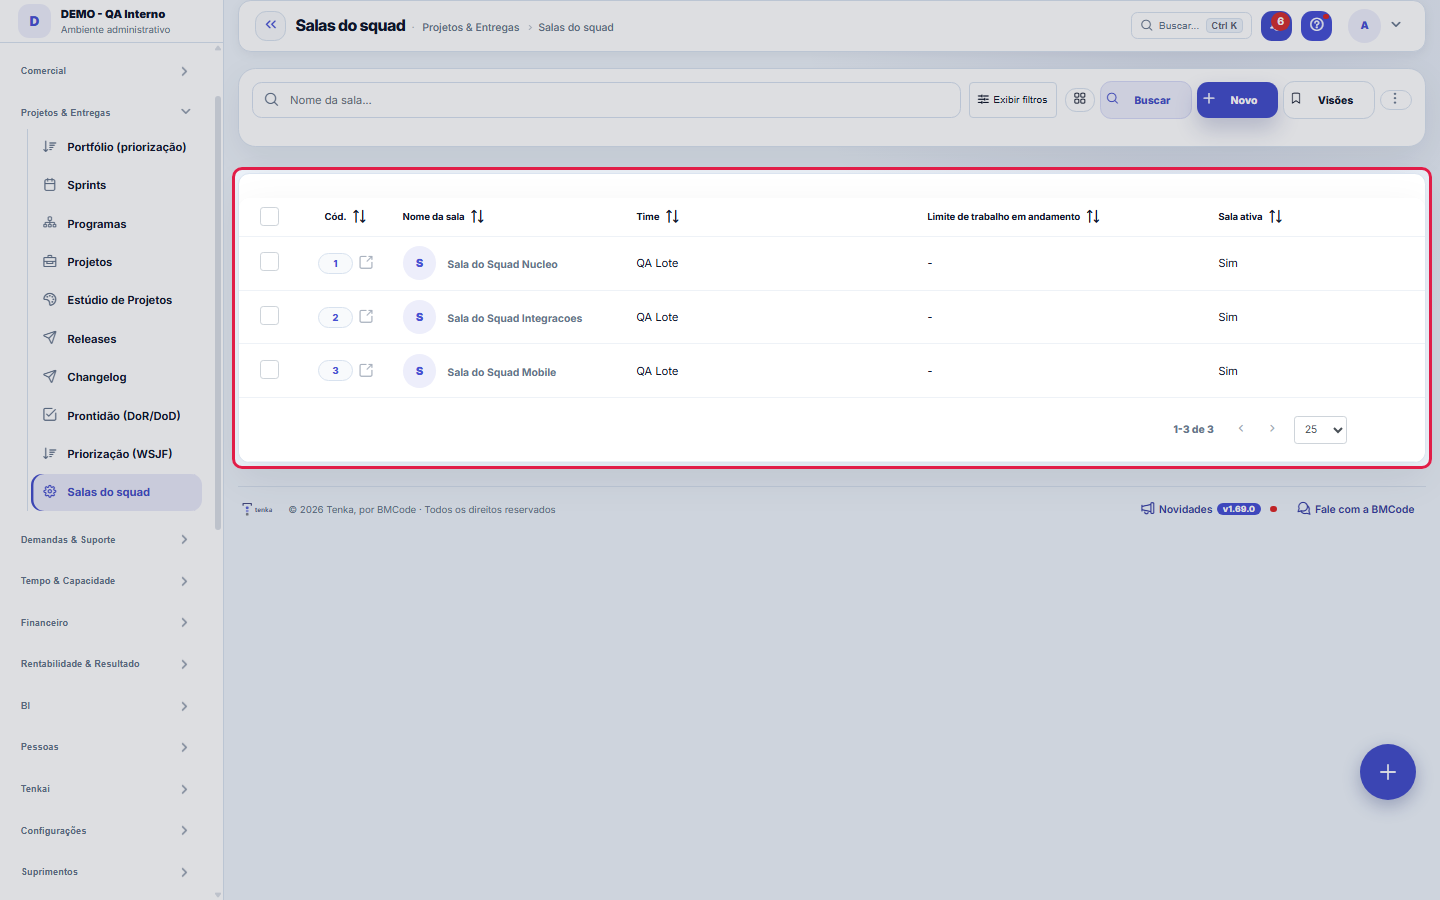Open the help question-mark icon
The height and width of the screenshot is (900, 1440).
(1316, 25)
